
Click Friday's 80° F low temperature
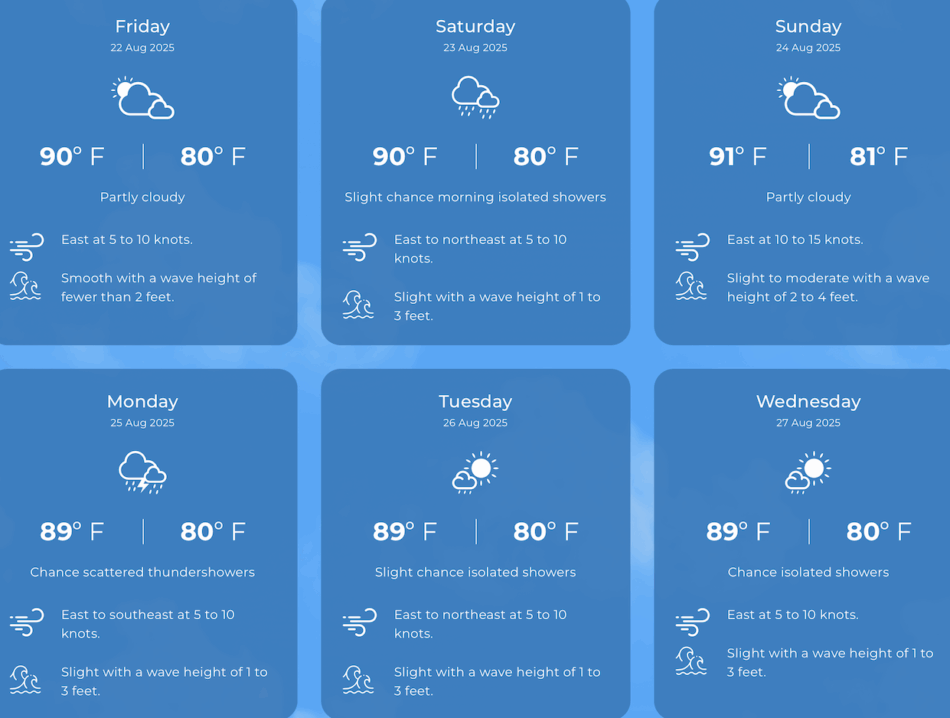(x=213, y=156)
